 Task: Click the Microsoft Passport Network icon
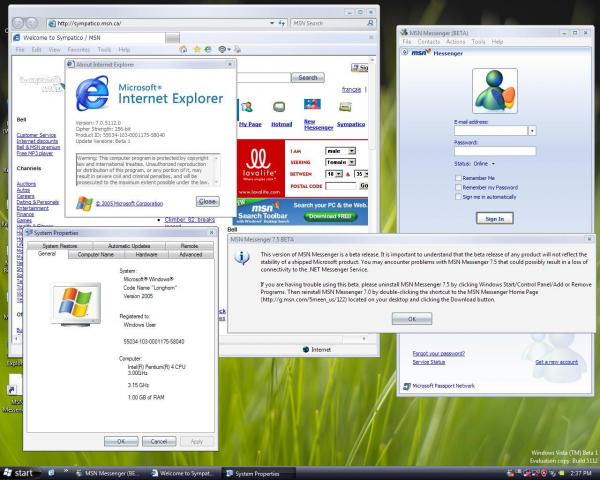[407, 386]
